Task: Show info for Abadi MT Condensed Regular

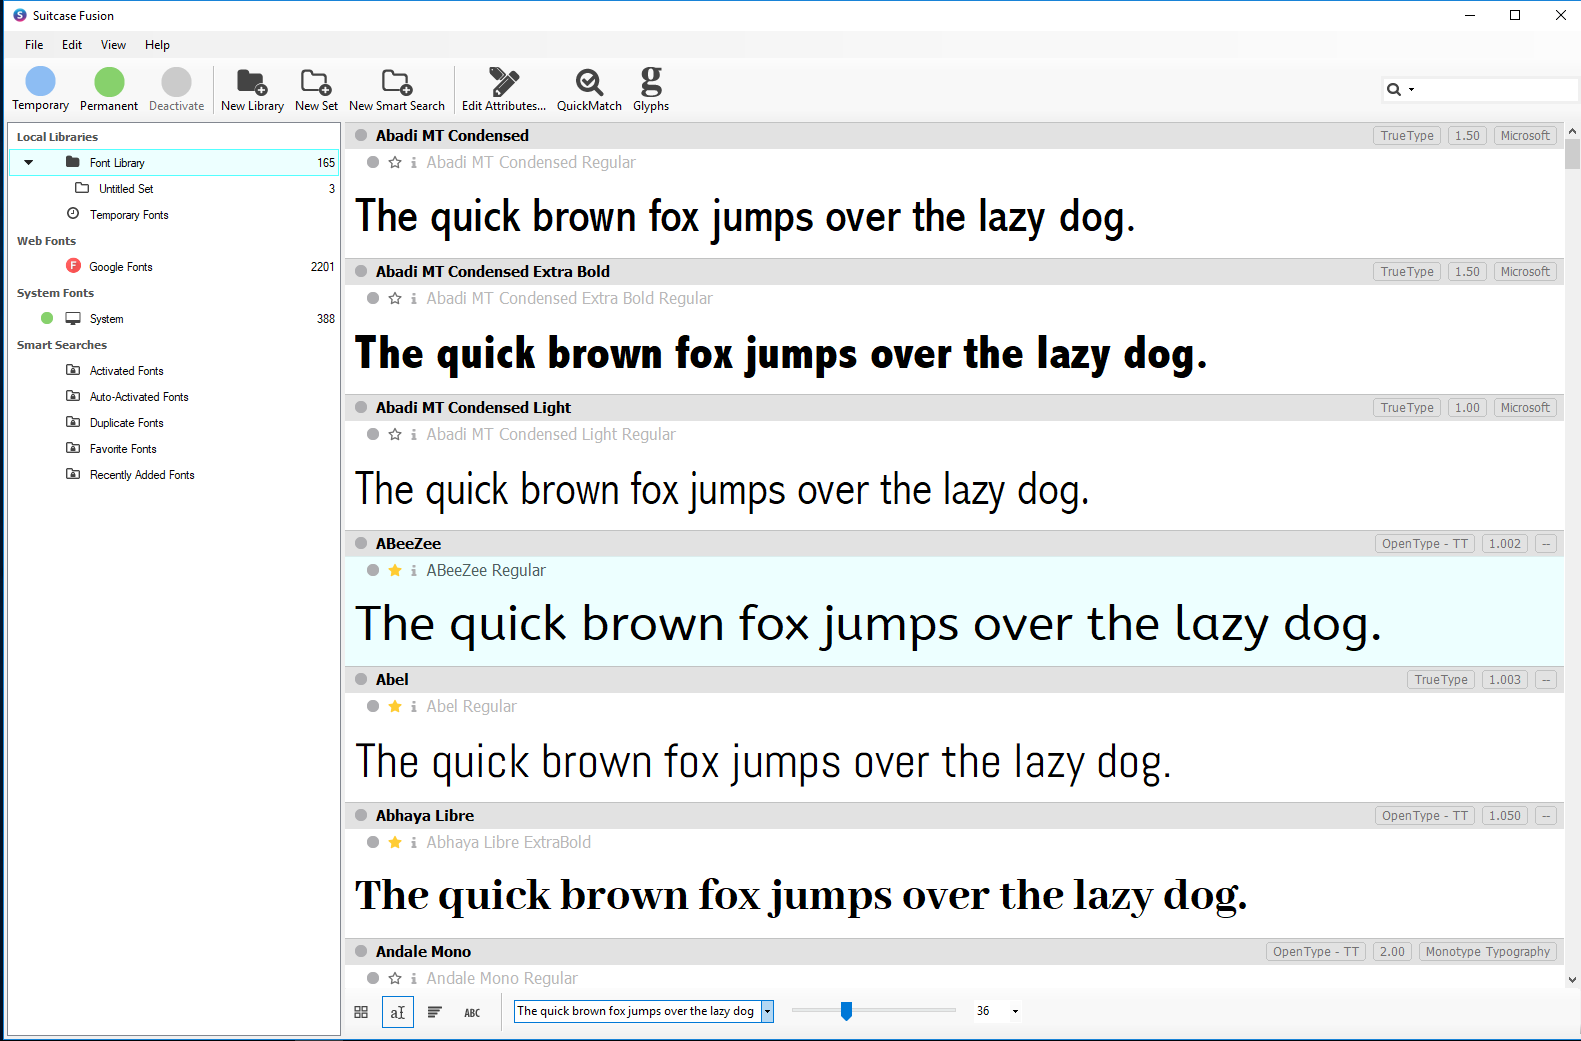Action: tap(414, 162)
